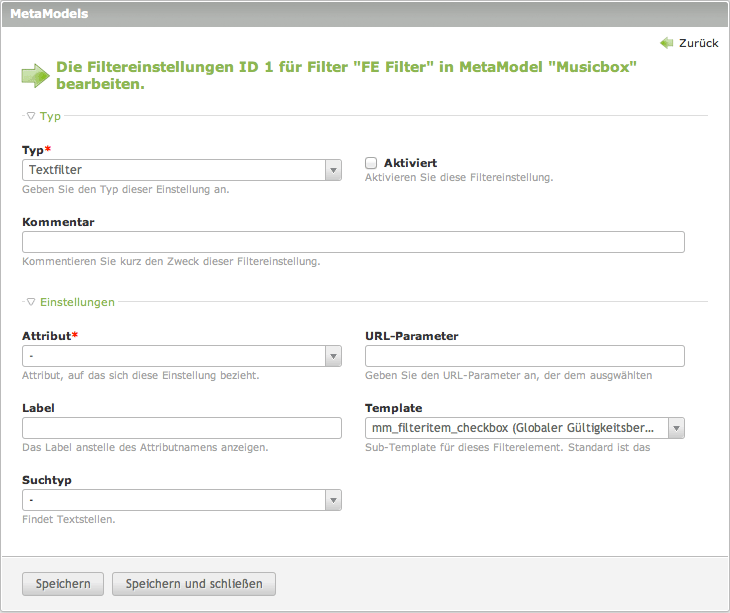Follow the Zurück link text
Image resolution: width=730 pixels, height=613 pixels.
698,43
